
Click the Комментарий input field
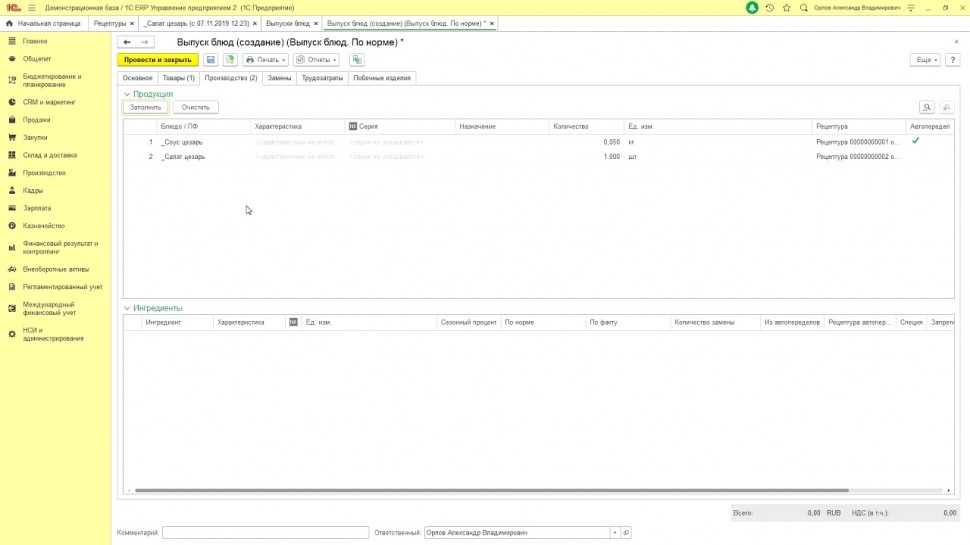[x=265, y=533]
